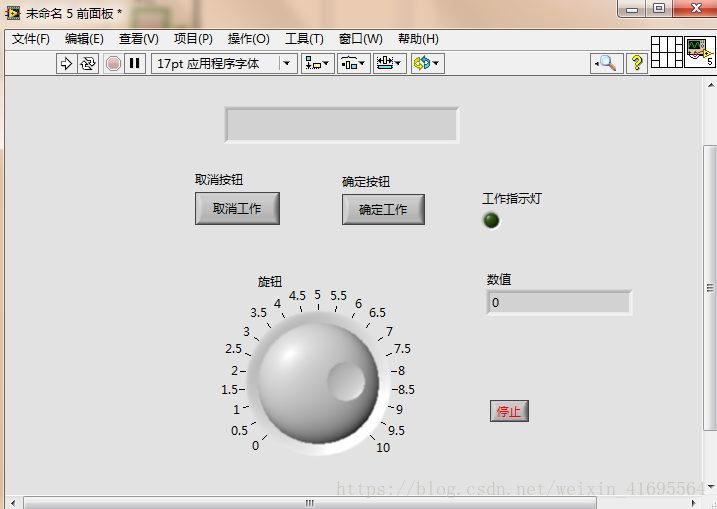Image resolution: width=717 pixels, height=509 pixels.
Task: Click the 数值 label text
Action: (499, 279)
